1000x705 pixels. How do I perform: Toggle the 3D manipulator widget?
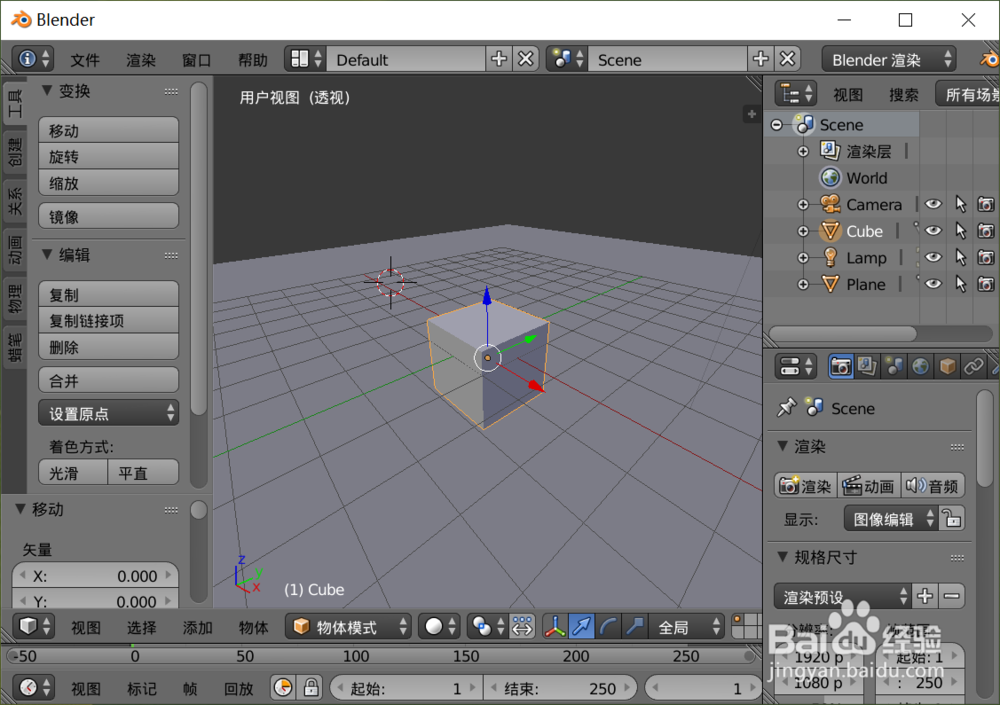(555, 627)
